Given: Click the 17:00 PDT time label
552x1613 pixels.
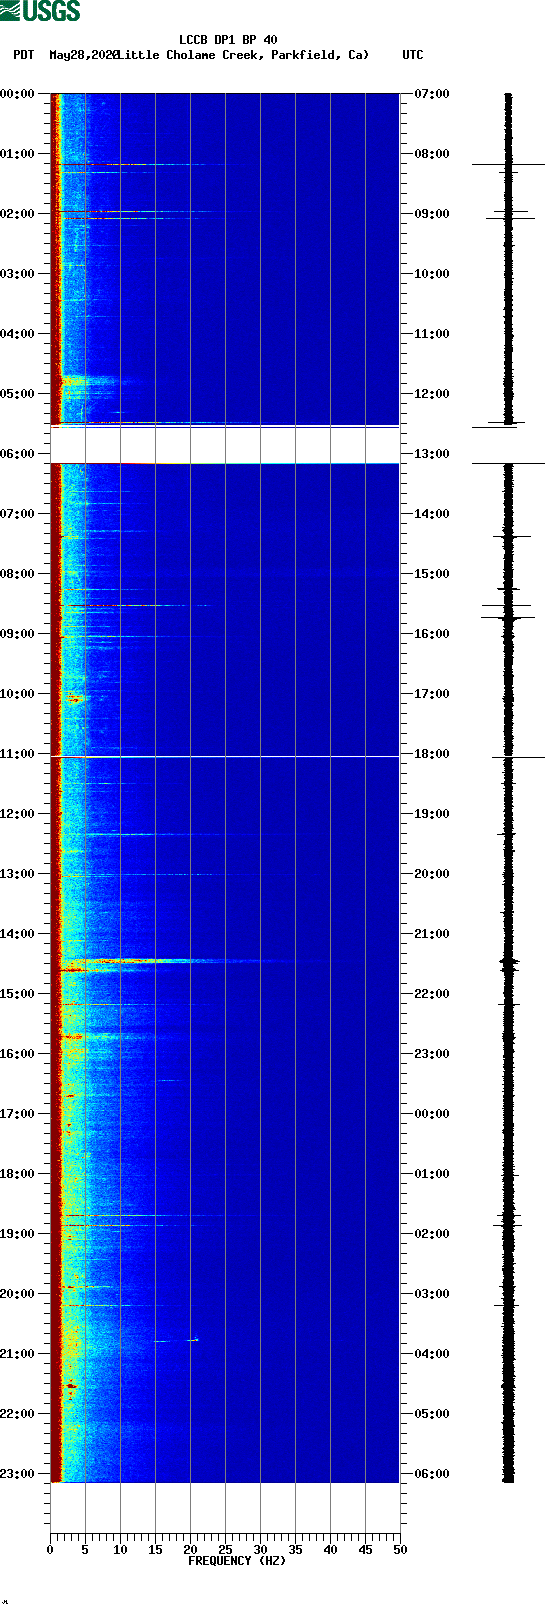Looking at the screenshot, I should tap(18, 1114).
